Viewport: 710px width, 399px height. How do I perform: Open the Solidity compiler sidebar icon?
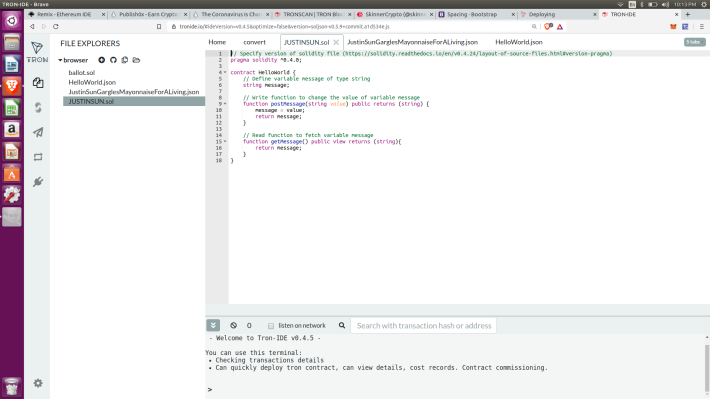(x=38, y=107)
